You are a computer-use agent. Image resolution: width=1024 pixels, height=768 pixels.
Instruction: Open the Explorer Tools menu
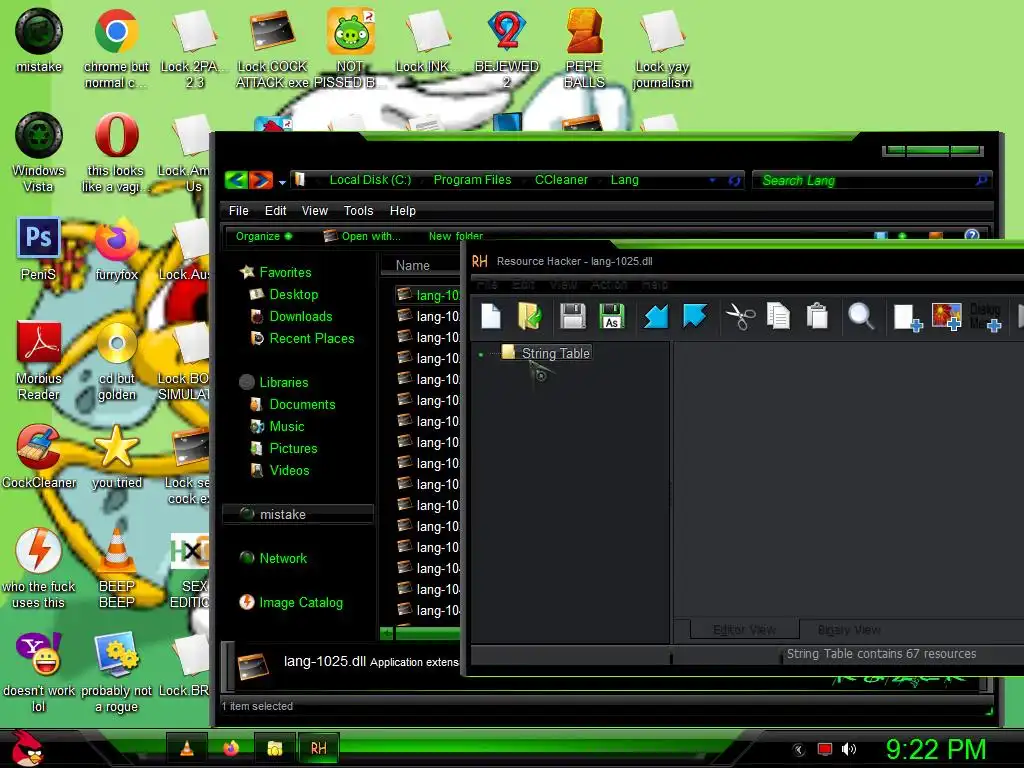(359, 210)
